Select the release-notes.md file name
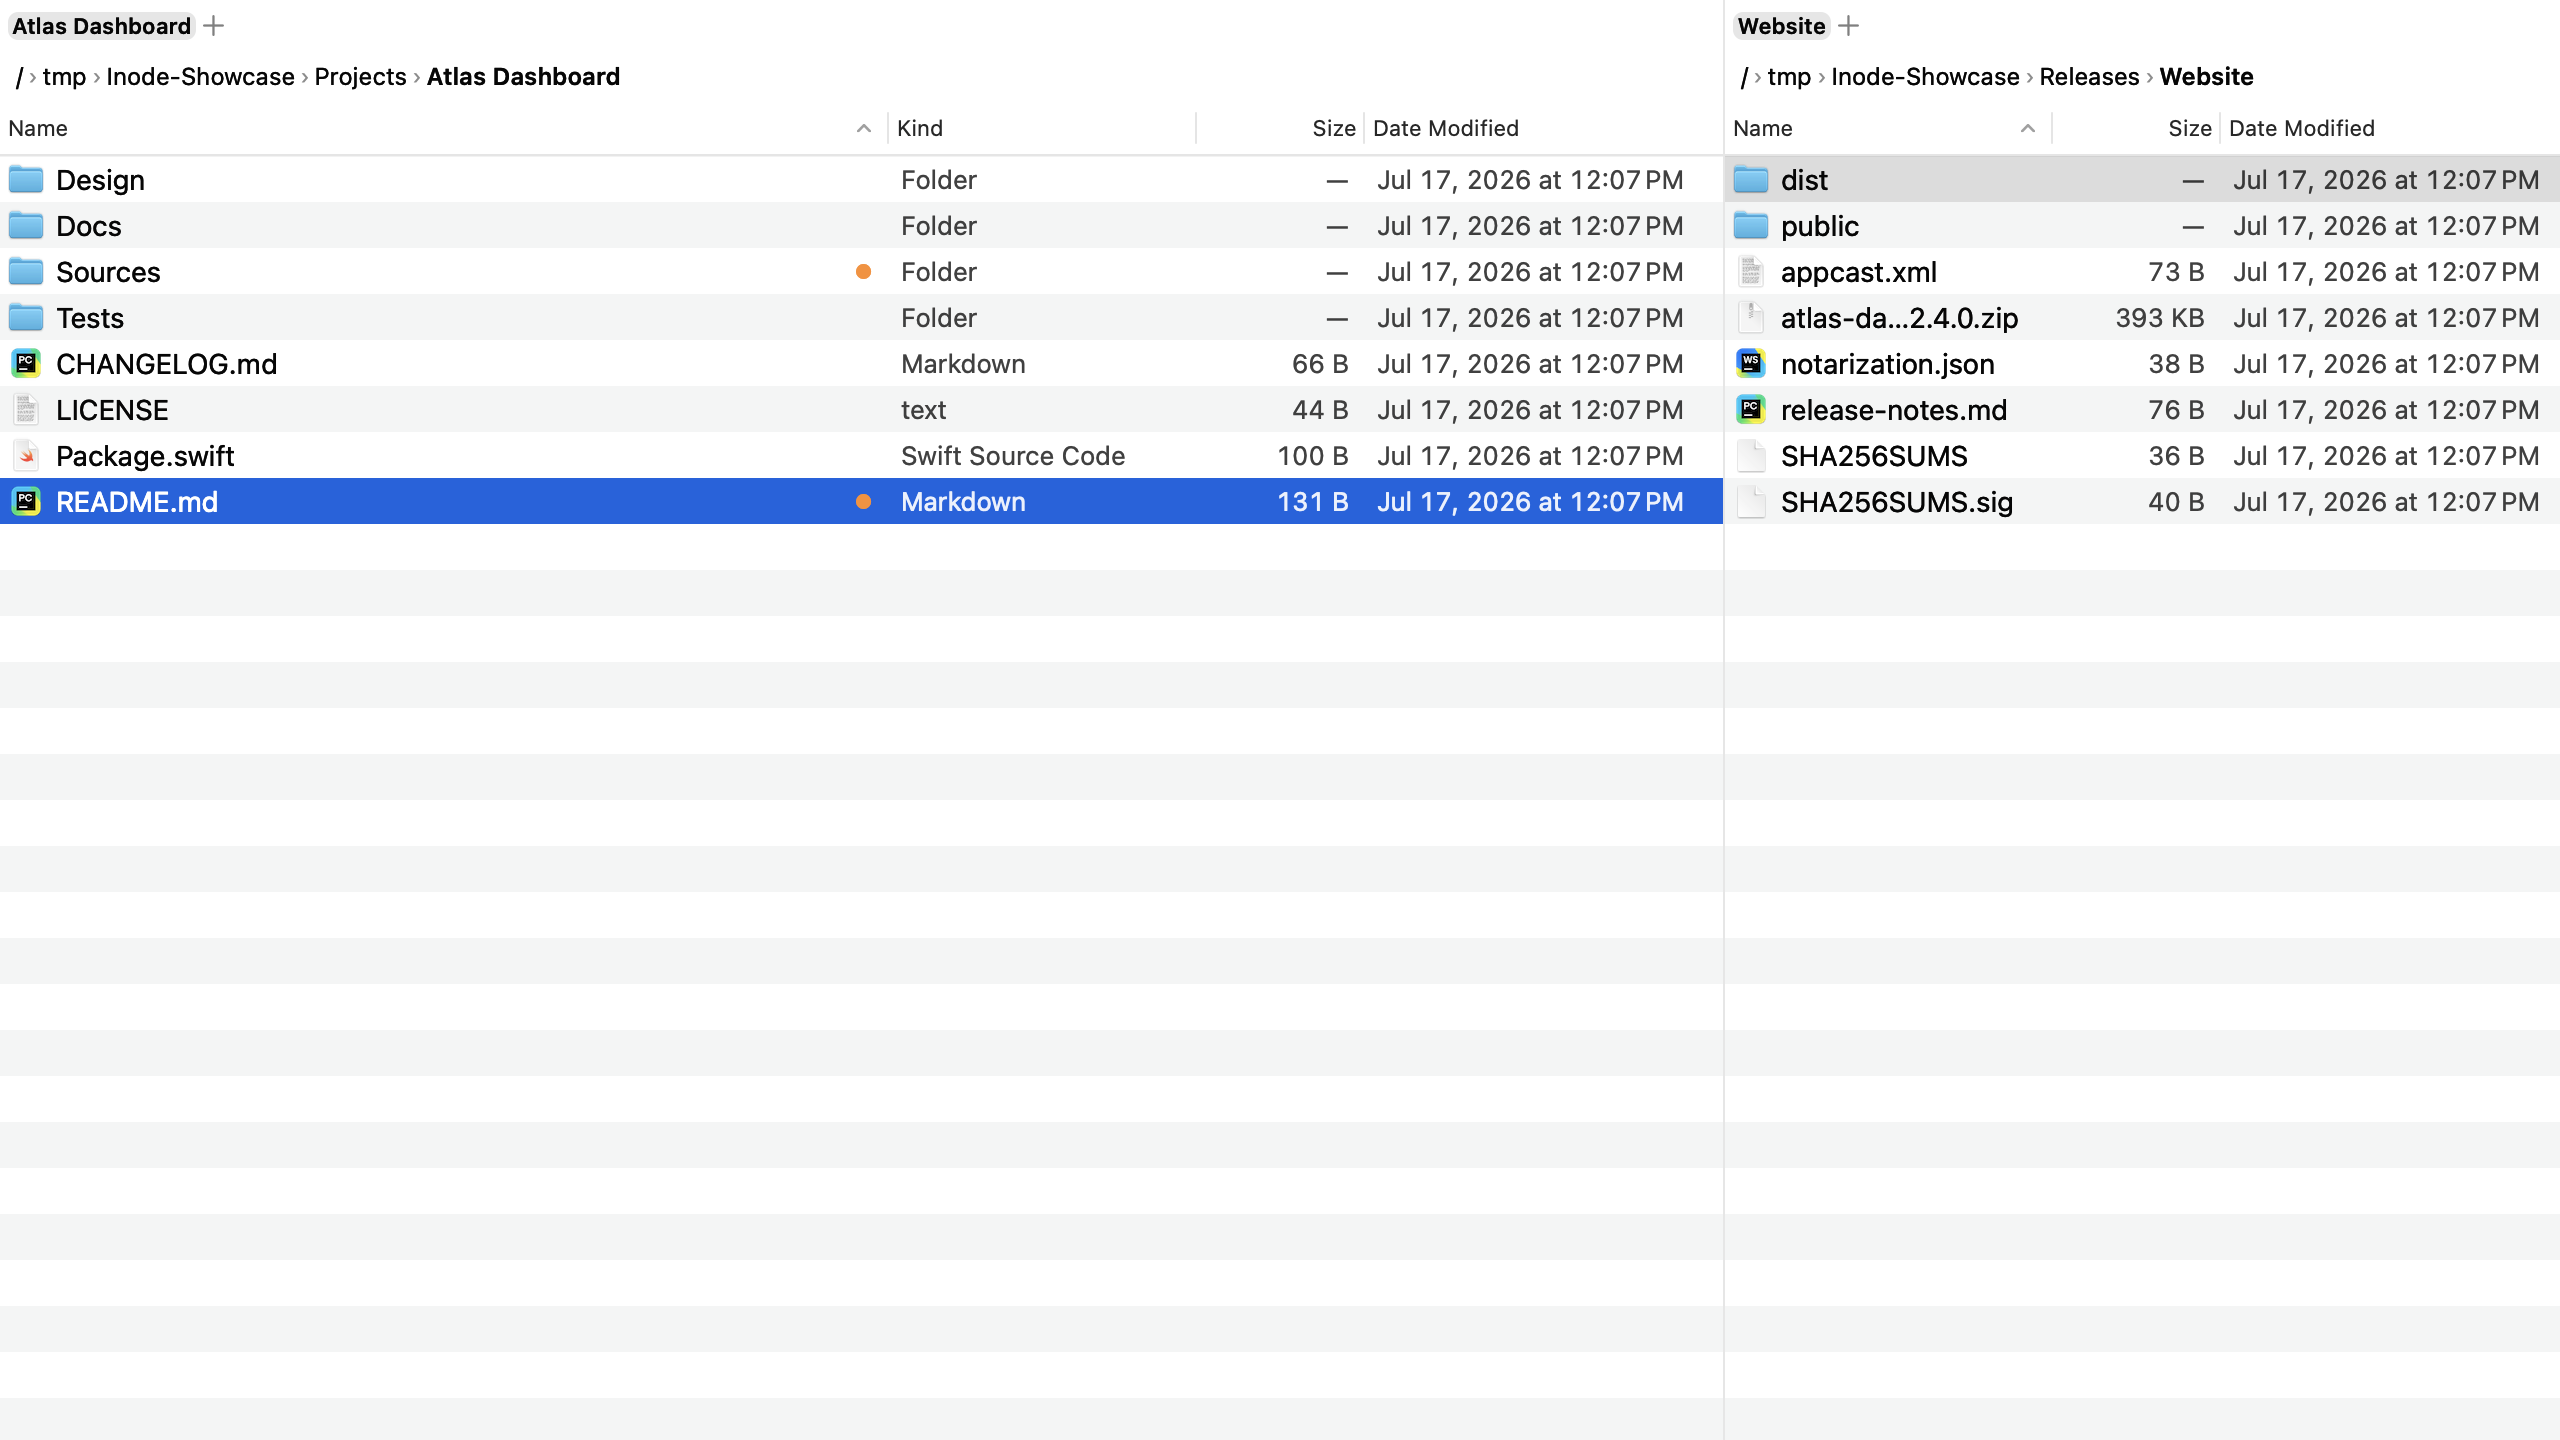Viewport: 2560px width, 1440px height. click(x=1894, y=410)
